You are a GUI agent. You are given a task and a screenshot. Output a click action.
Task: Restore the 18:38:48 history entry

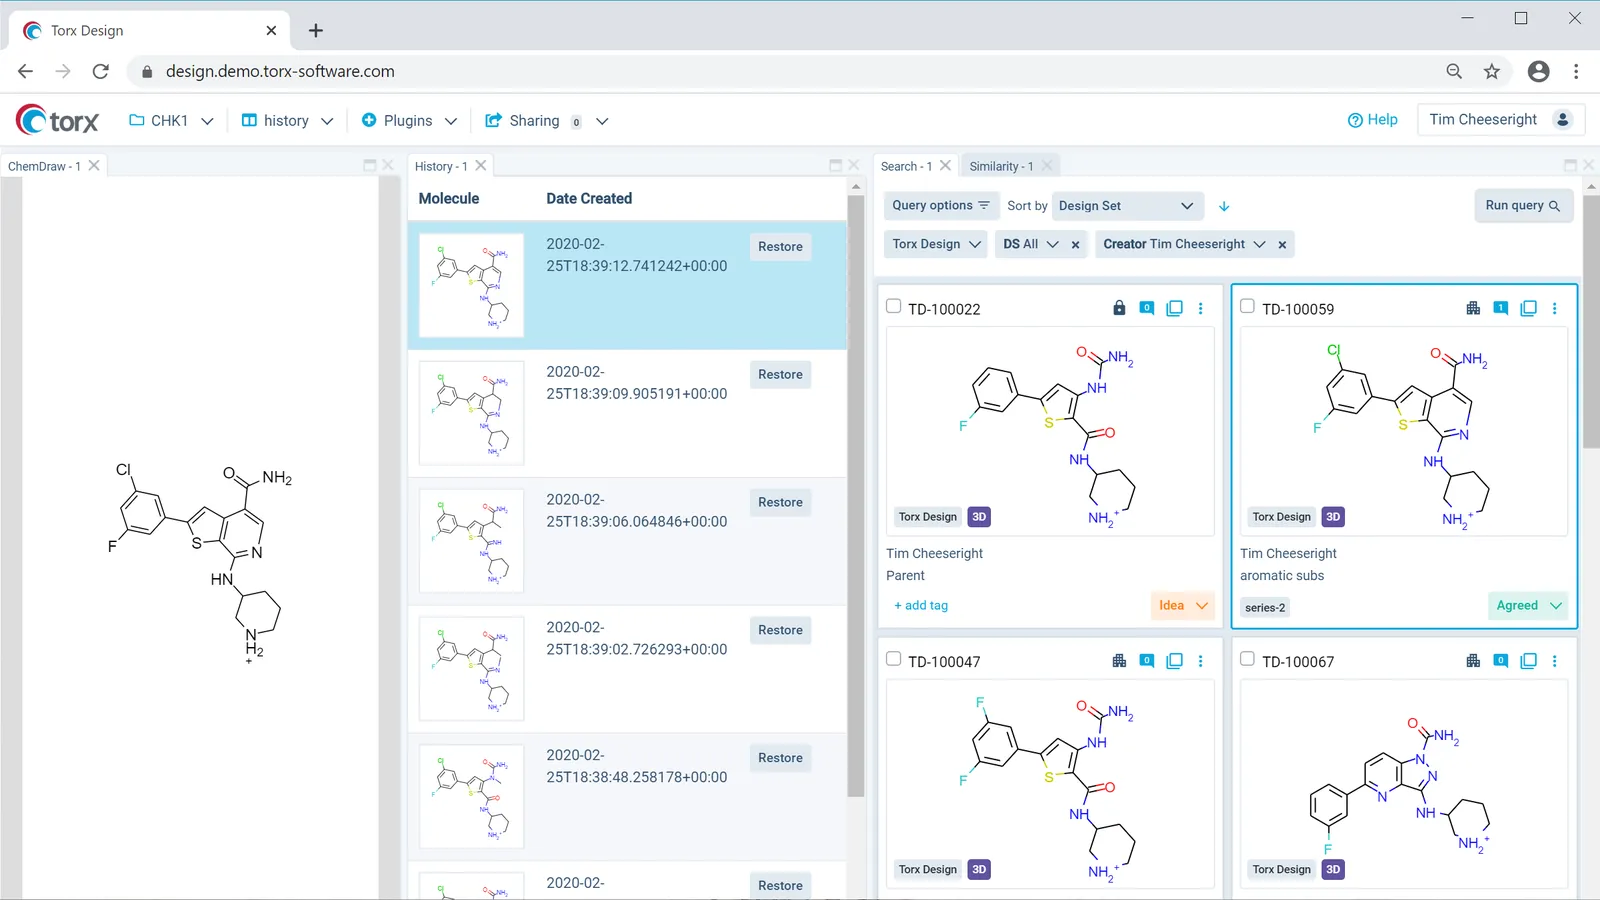coord(780,759)
